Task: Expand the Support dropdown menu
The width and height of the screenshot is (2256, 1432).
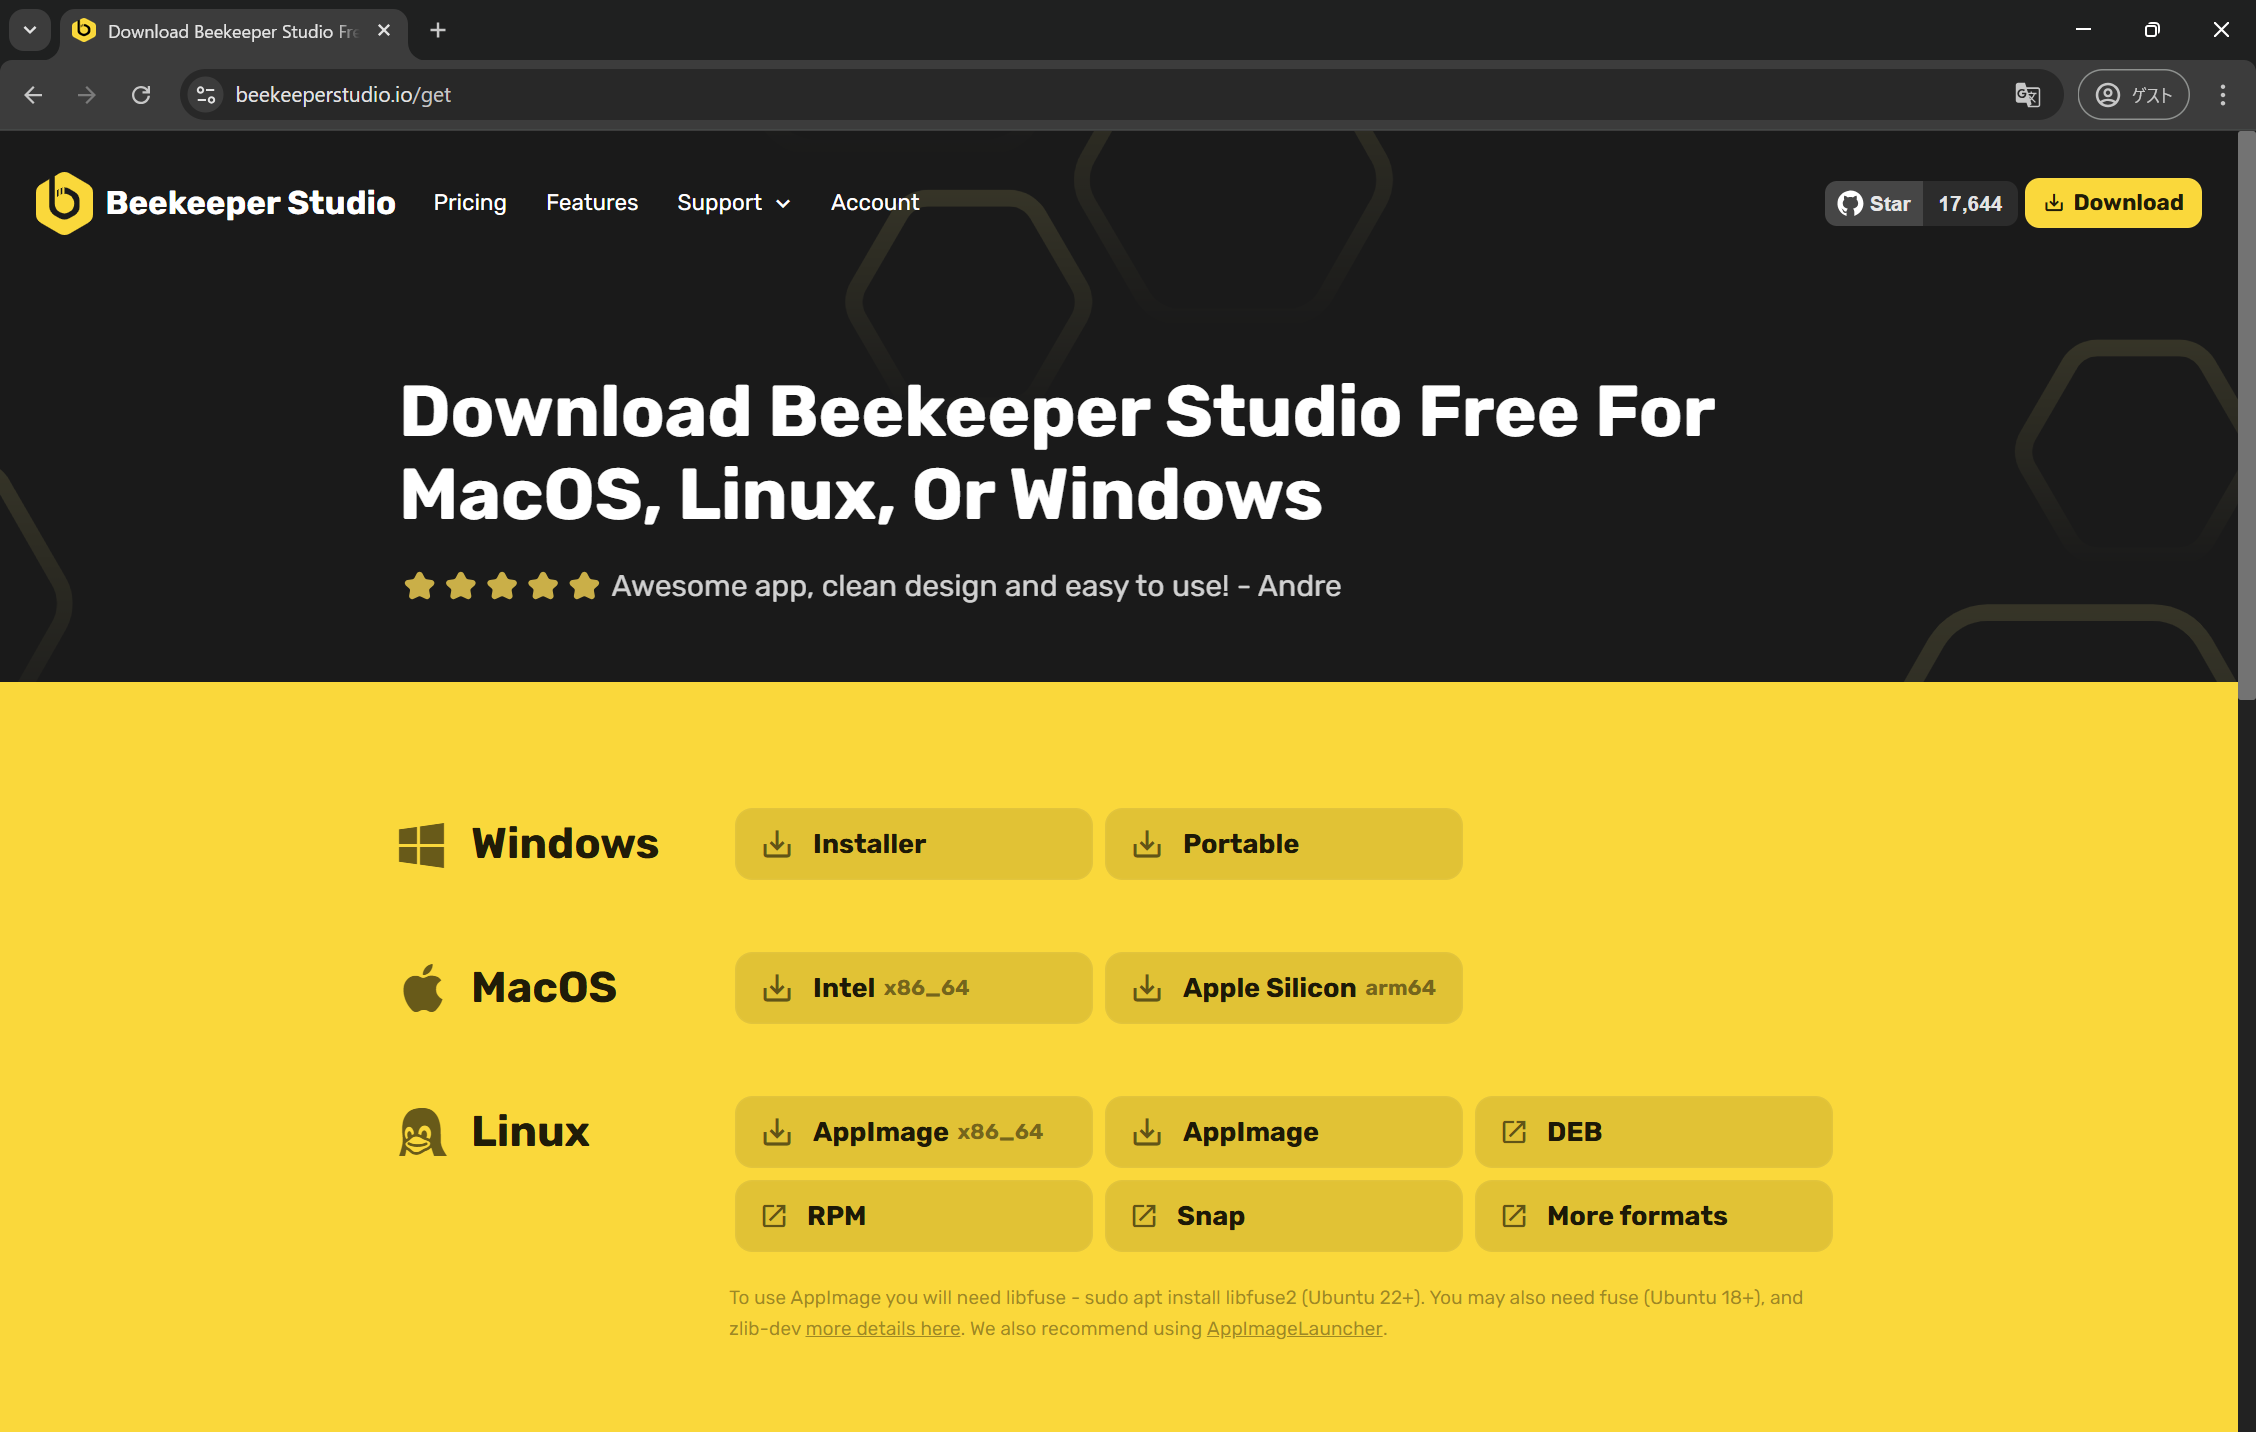Action: 734,203
